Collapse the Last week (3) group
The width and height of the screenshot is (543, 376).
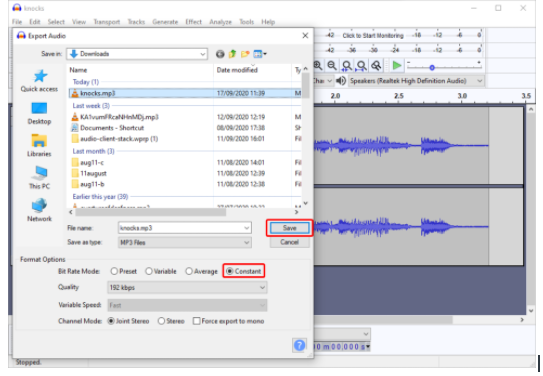(x=91, y=106)
